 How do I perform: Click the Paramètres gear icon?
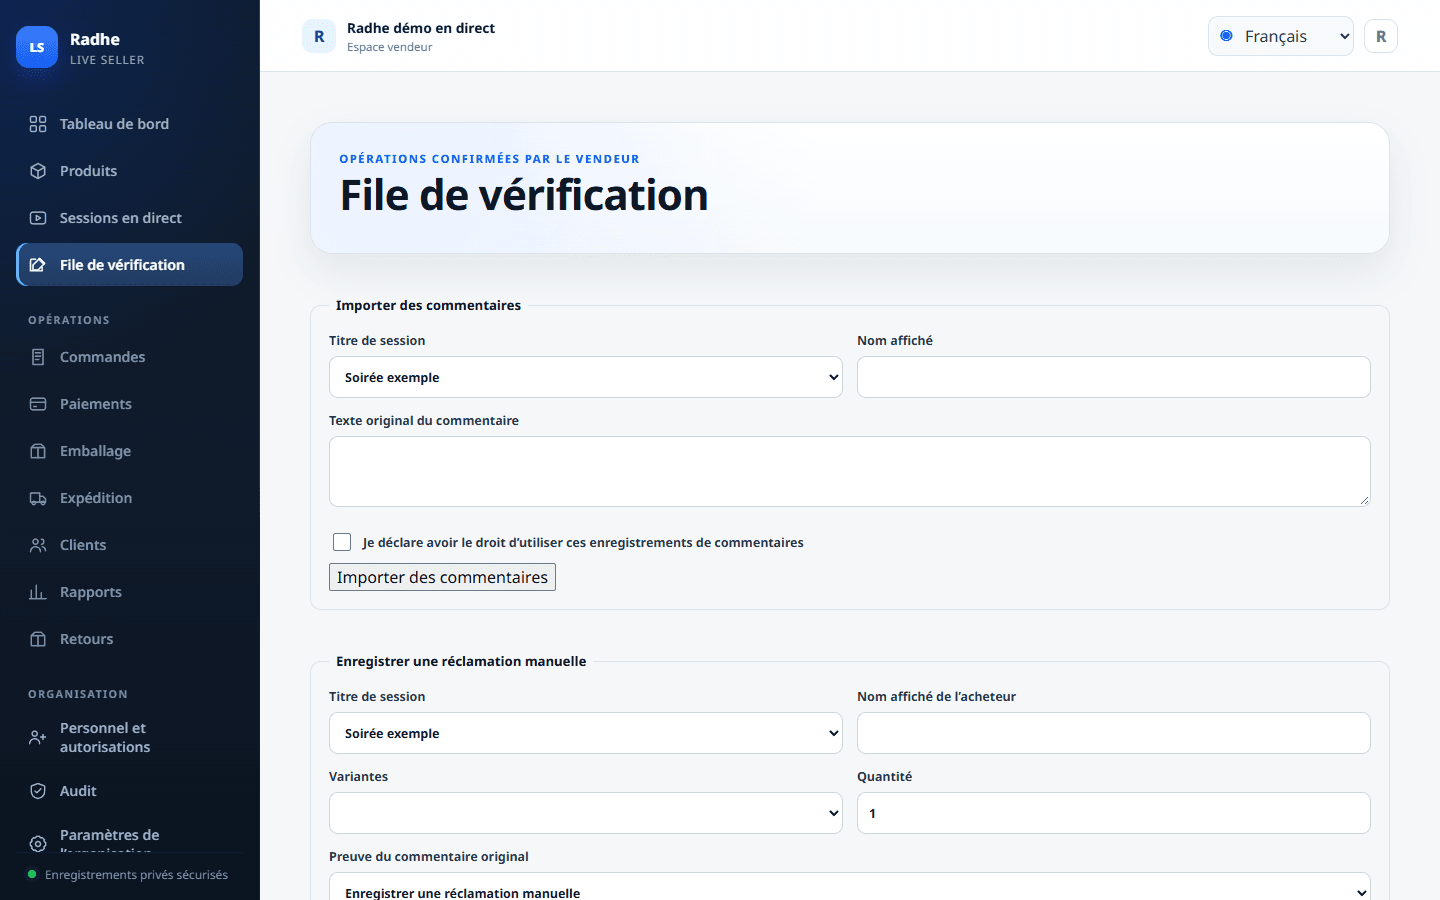[38, 844]
